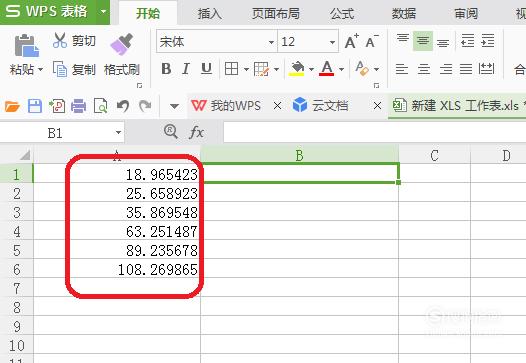Increase font size with A+ icon
Image resolution: width=526 pixels, height=363 pixels.
tap(352, 41)
